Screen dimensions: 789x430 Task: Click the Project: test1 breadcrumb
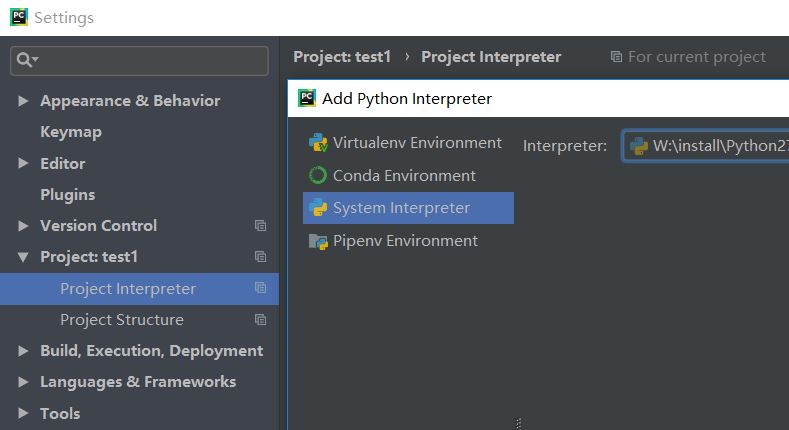[341, 57]
